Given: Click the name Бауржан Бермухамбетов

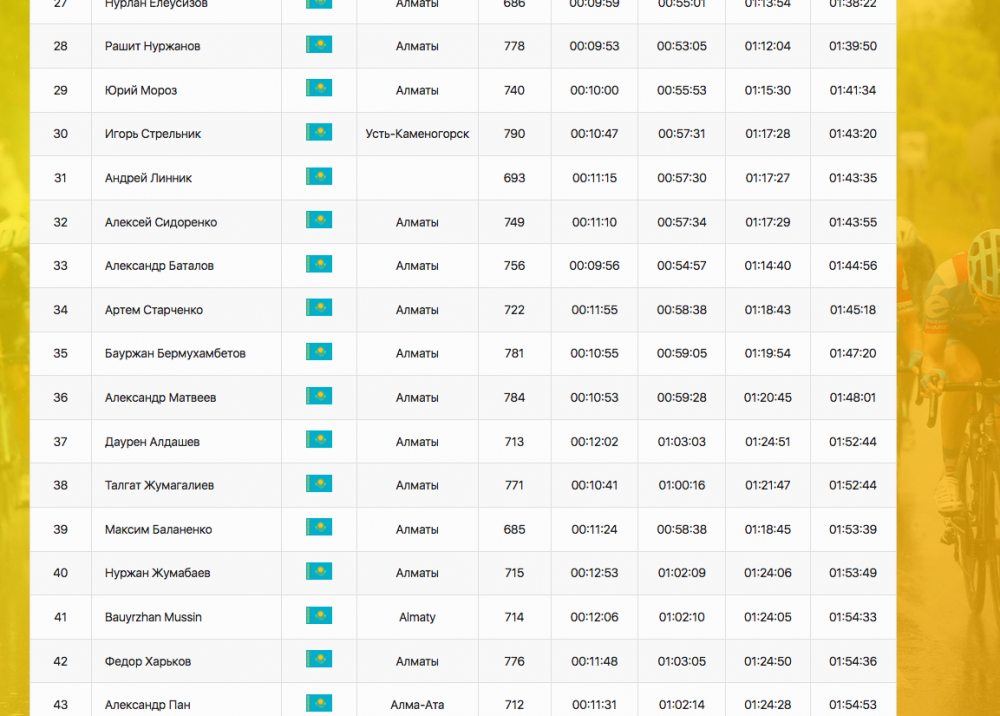Looking at the screenshot, I should click(x=175, y=354).
